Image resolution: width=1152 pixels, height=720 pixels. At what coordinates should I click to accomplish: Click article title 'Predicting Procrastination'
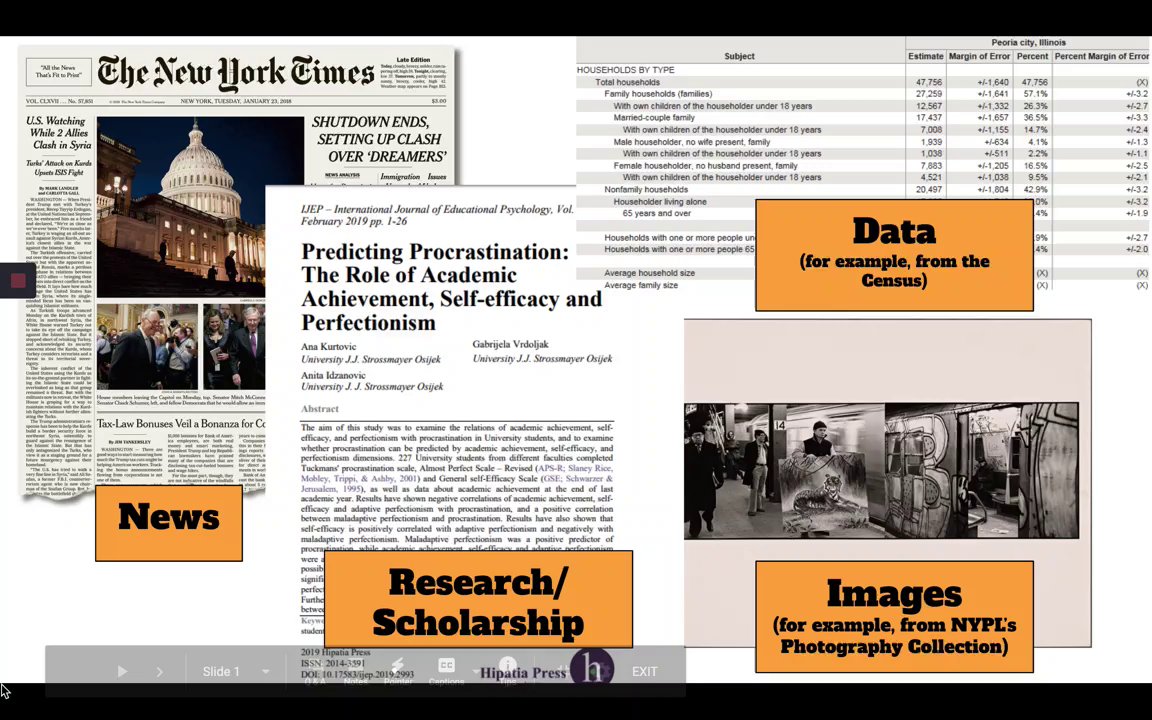coord(451,287)
